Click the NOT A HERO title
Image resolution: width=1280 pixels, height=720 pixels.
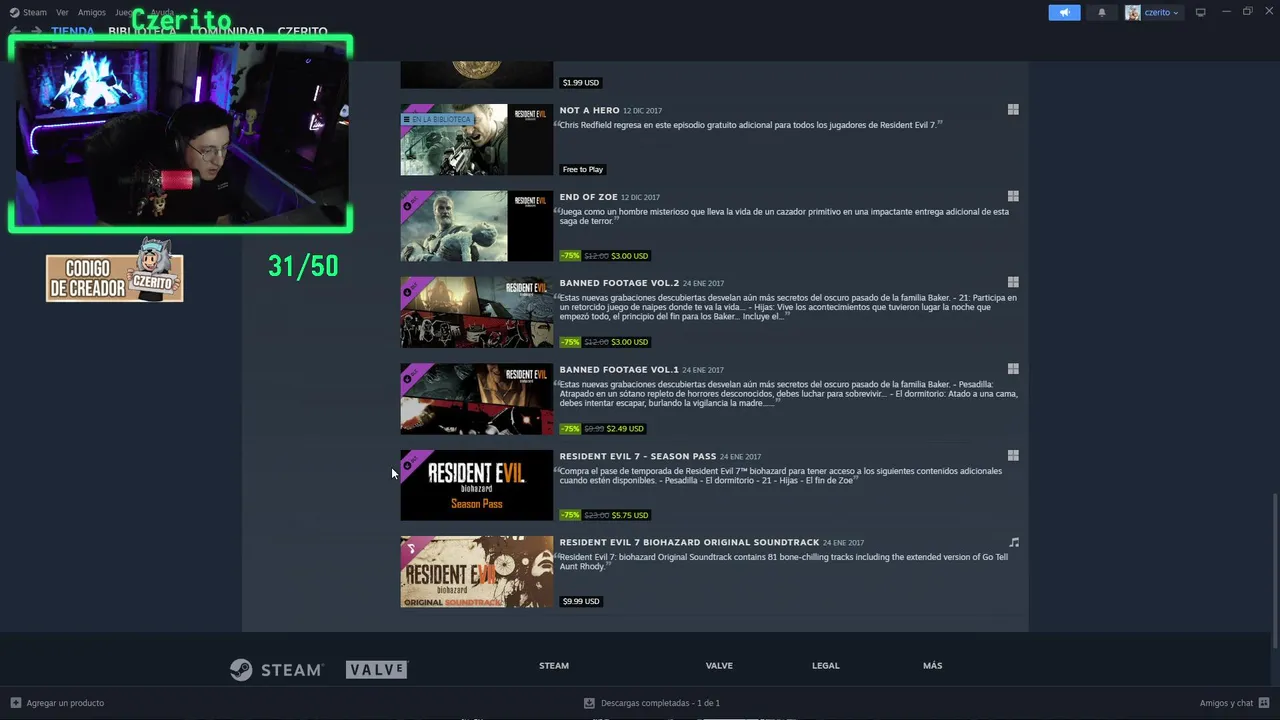589,110
